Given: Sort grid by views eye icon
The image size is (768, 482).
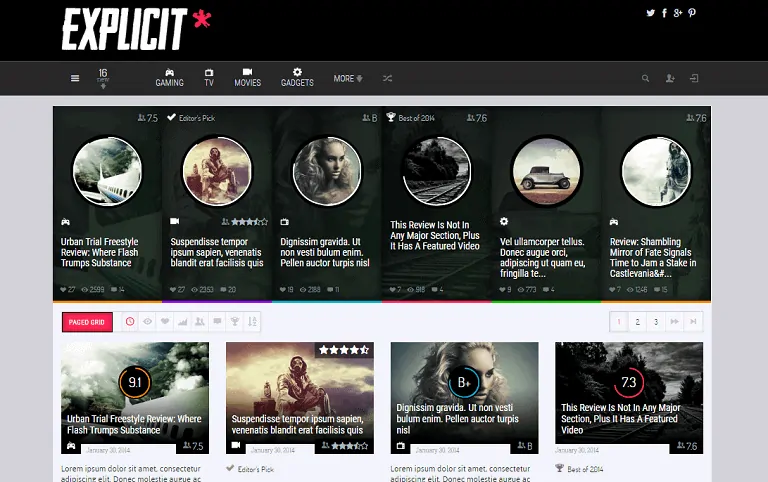Looking at the screenshot, I should coord(147,322).
